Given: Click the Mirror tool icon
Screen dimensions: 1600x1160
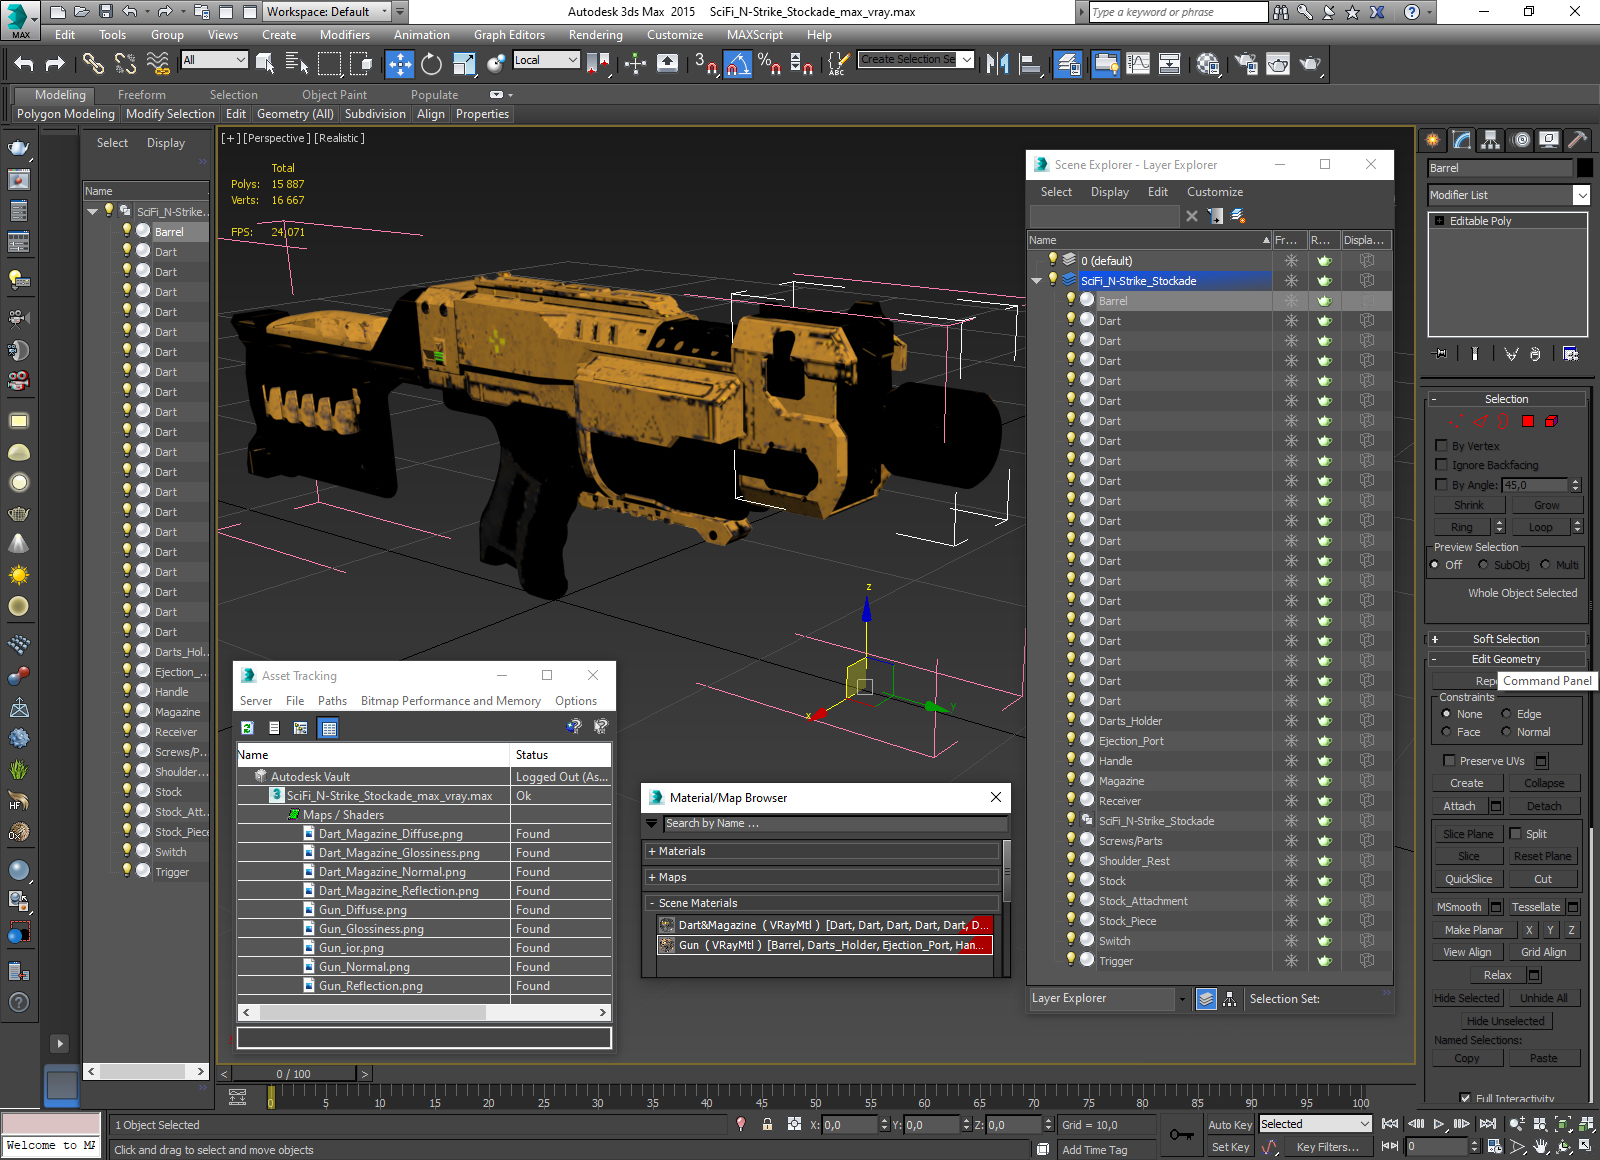Looking at the screenshot, I should (x=997, y=64).
